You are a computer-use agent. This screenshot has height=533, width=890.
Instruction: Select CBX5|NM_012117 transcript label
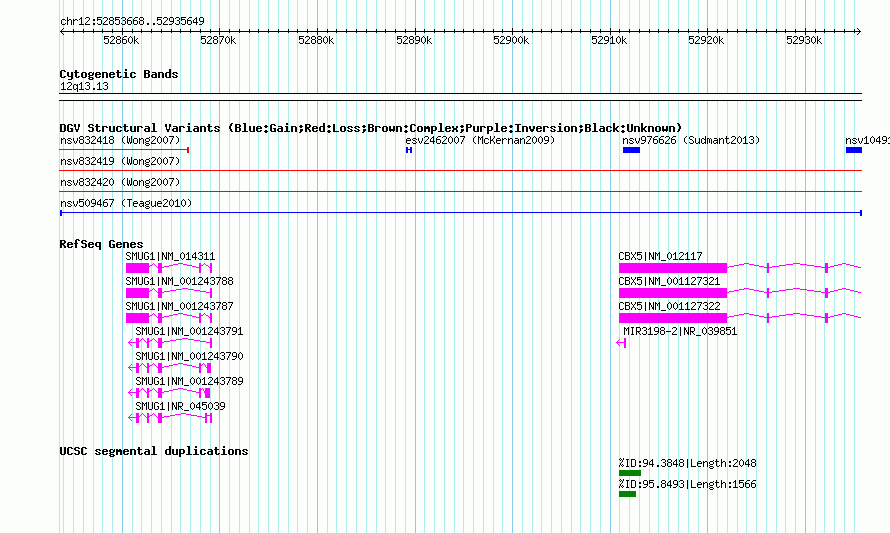[x=660, y=257]
